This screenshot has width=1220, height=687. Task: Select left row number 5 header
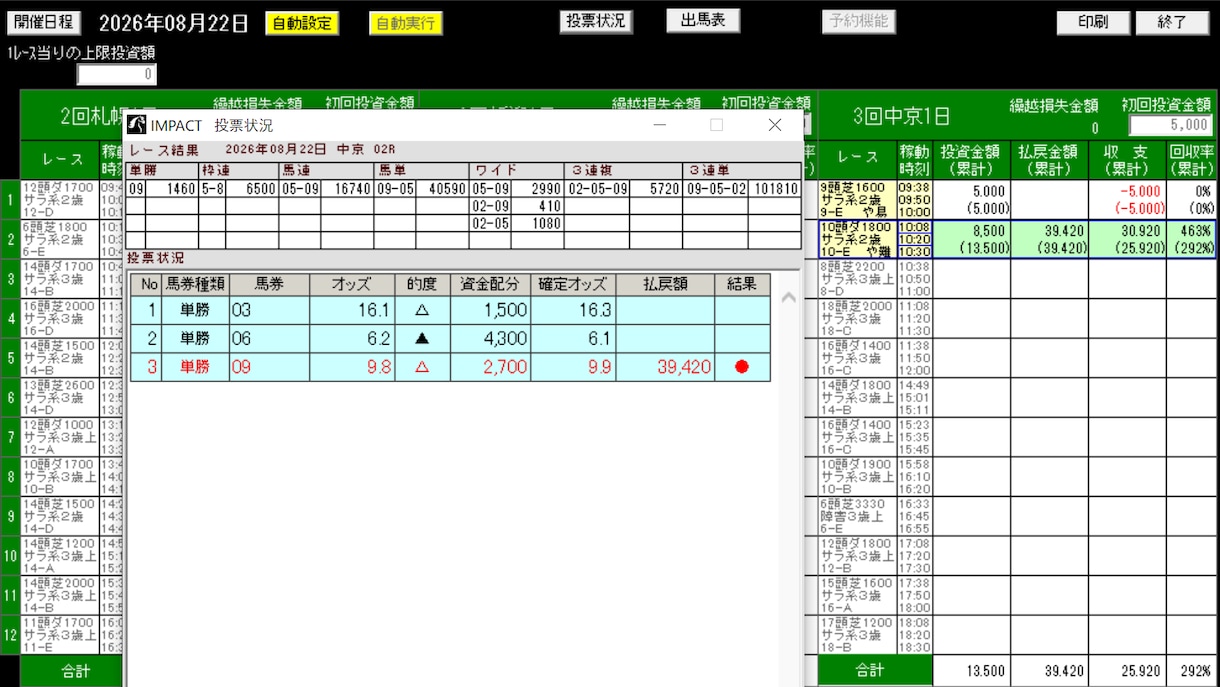pyautogui.click(x=10, y=358)
